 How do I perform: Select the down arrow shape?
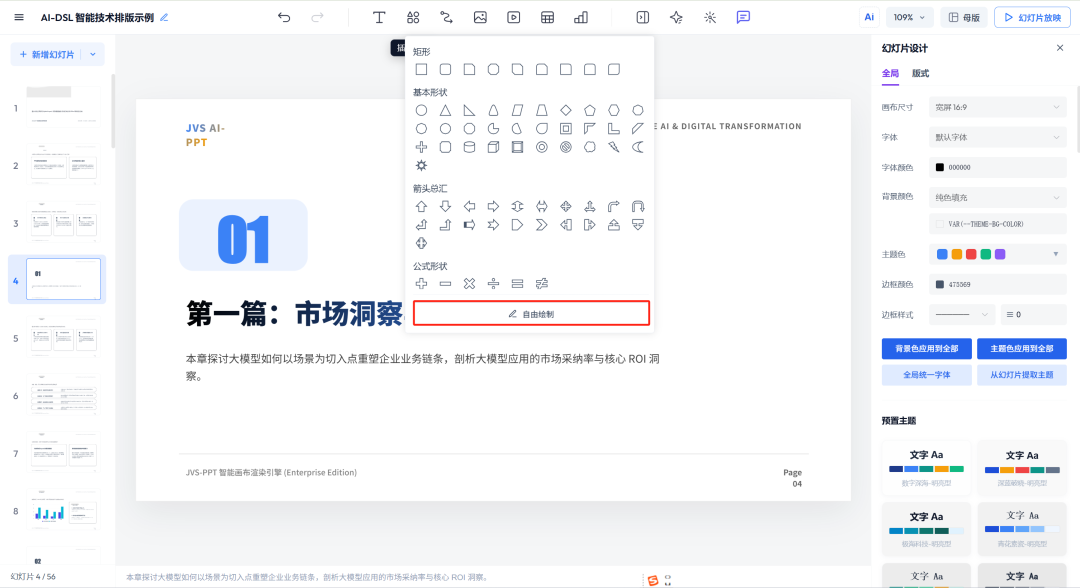pyautogui.click(x=446, y=207)
